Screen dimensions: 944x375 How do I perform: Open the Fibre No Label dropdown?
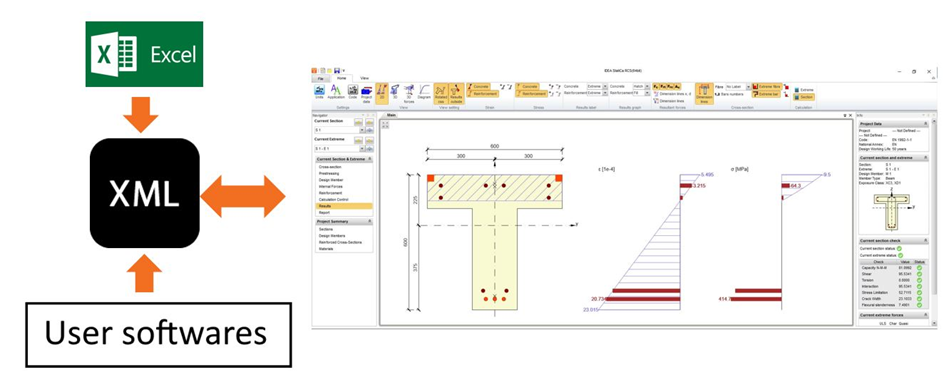(738, 87)
